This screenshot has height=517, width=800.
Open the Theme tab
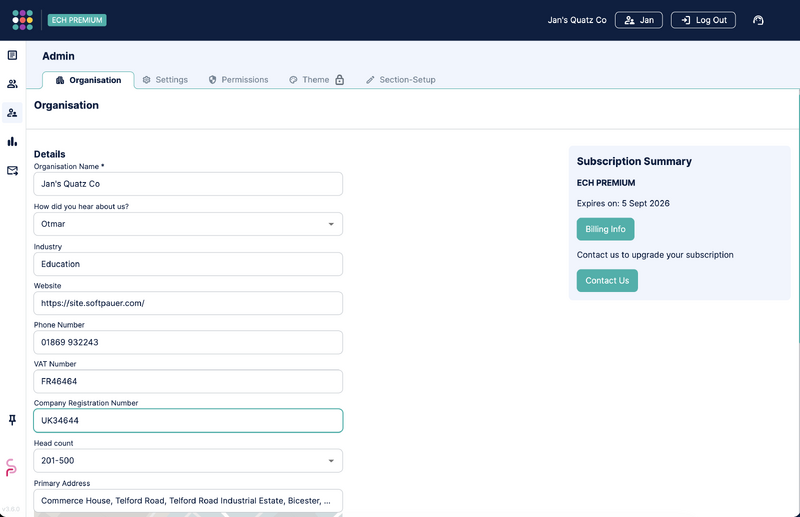click(x=309, y=80)
